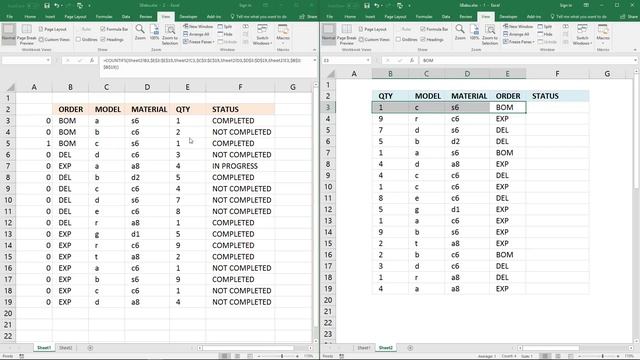Toggle Gridlines checkbox in left window
Viewport: 640px width, 360px height.
tap(78, 40)
